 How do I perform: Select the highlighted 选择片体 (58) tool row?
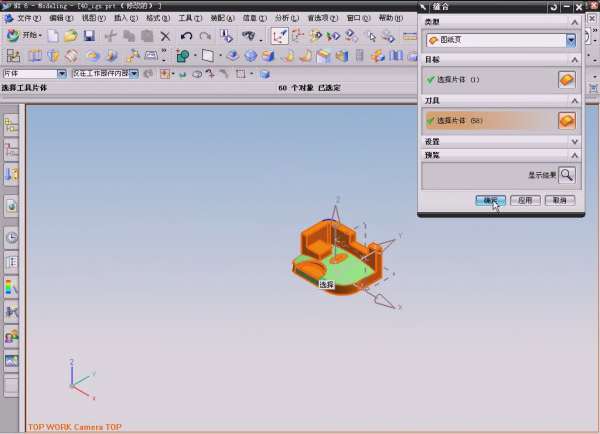(502, 121)
